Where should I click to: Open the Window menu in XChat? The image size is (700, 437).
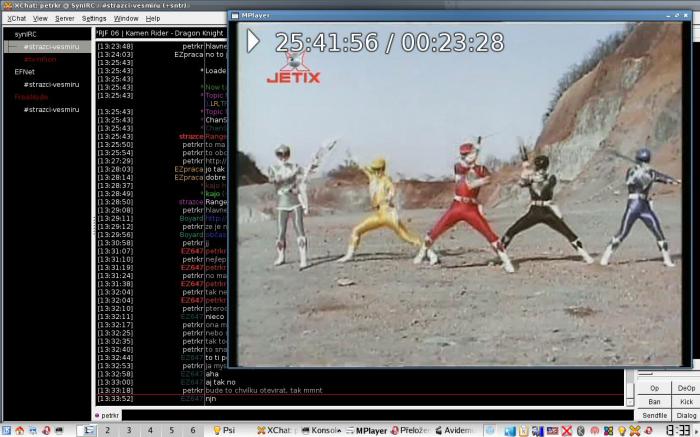(126, 18)
